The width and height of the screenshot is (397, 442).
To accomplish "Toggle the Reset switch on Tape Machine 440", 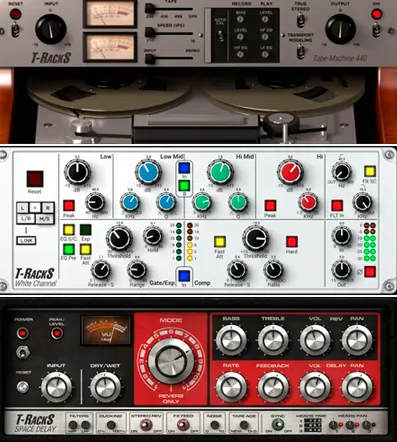I will (x=15, y=29).
